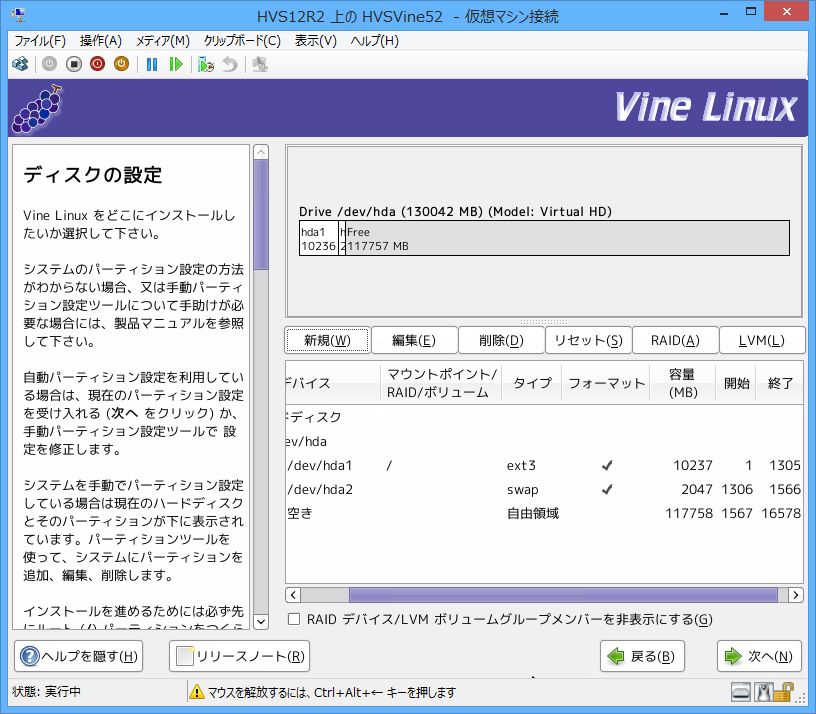Screen dimensions: 816x714
Task: Click partition list scroll left arrow
Action: click(x=293, y=594)
